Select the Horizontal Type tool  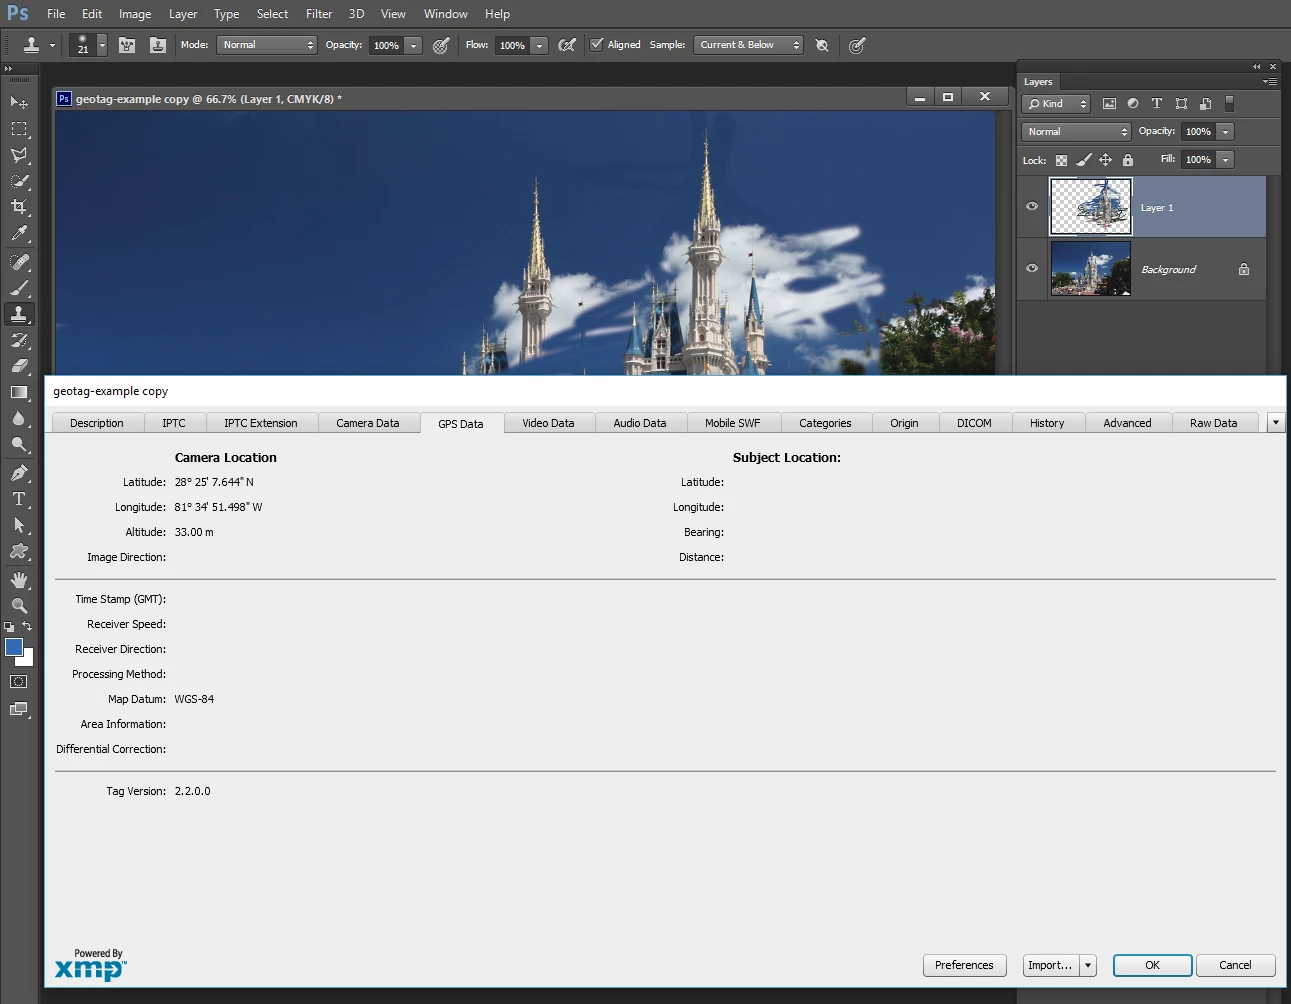point(19,499)
